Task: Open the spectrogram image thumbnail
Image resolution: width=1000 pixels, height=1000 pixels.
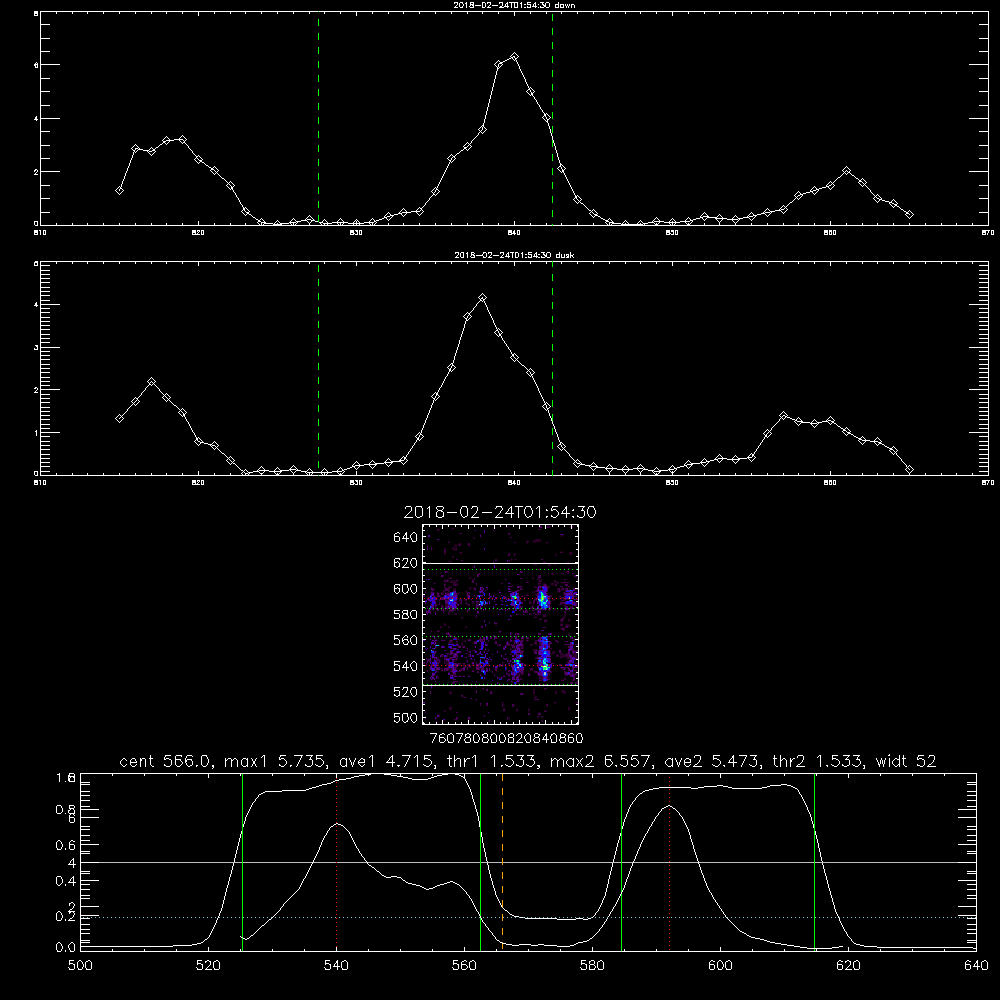Action: [501, 624]
